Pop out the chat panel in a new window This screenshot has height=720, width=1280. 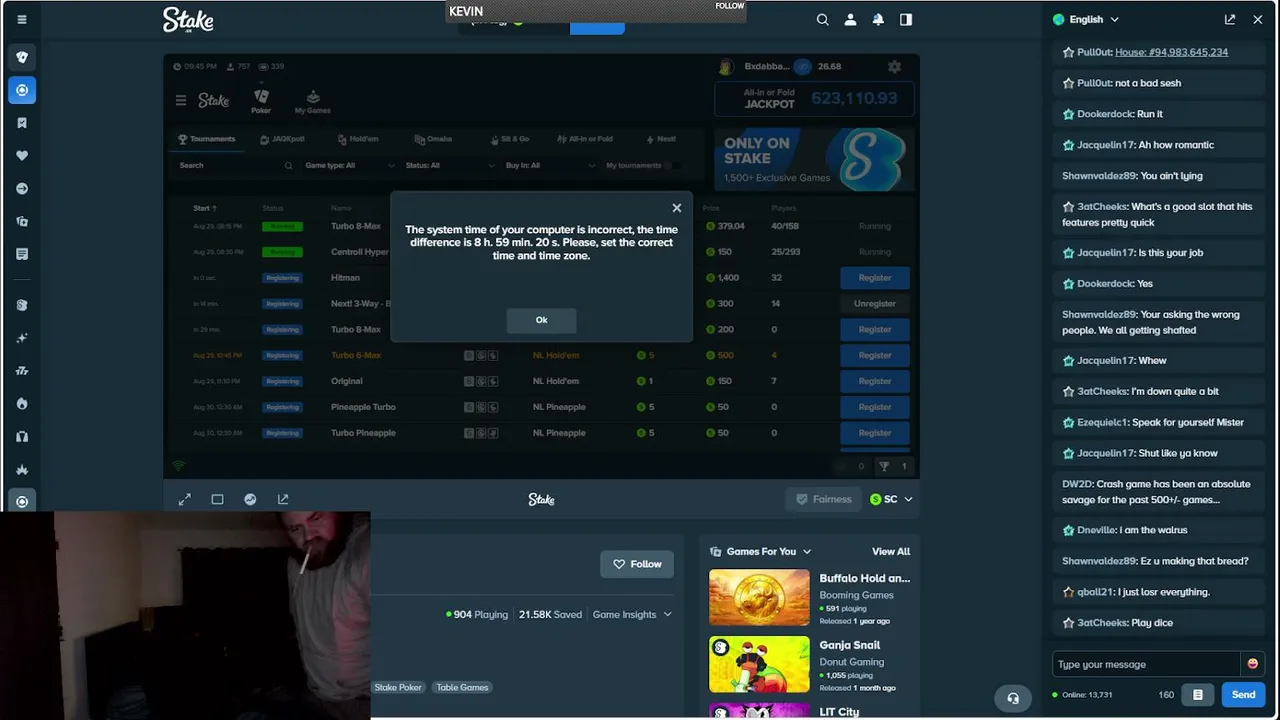click(x=1230, y=19)
